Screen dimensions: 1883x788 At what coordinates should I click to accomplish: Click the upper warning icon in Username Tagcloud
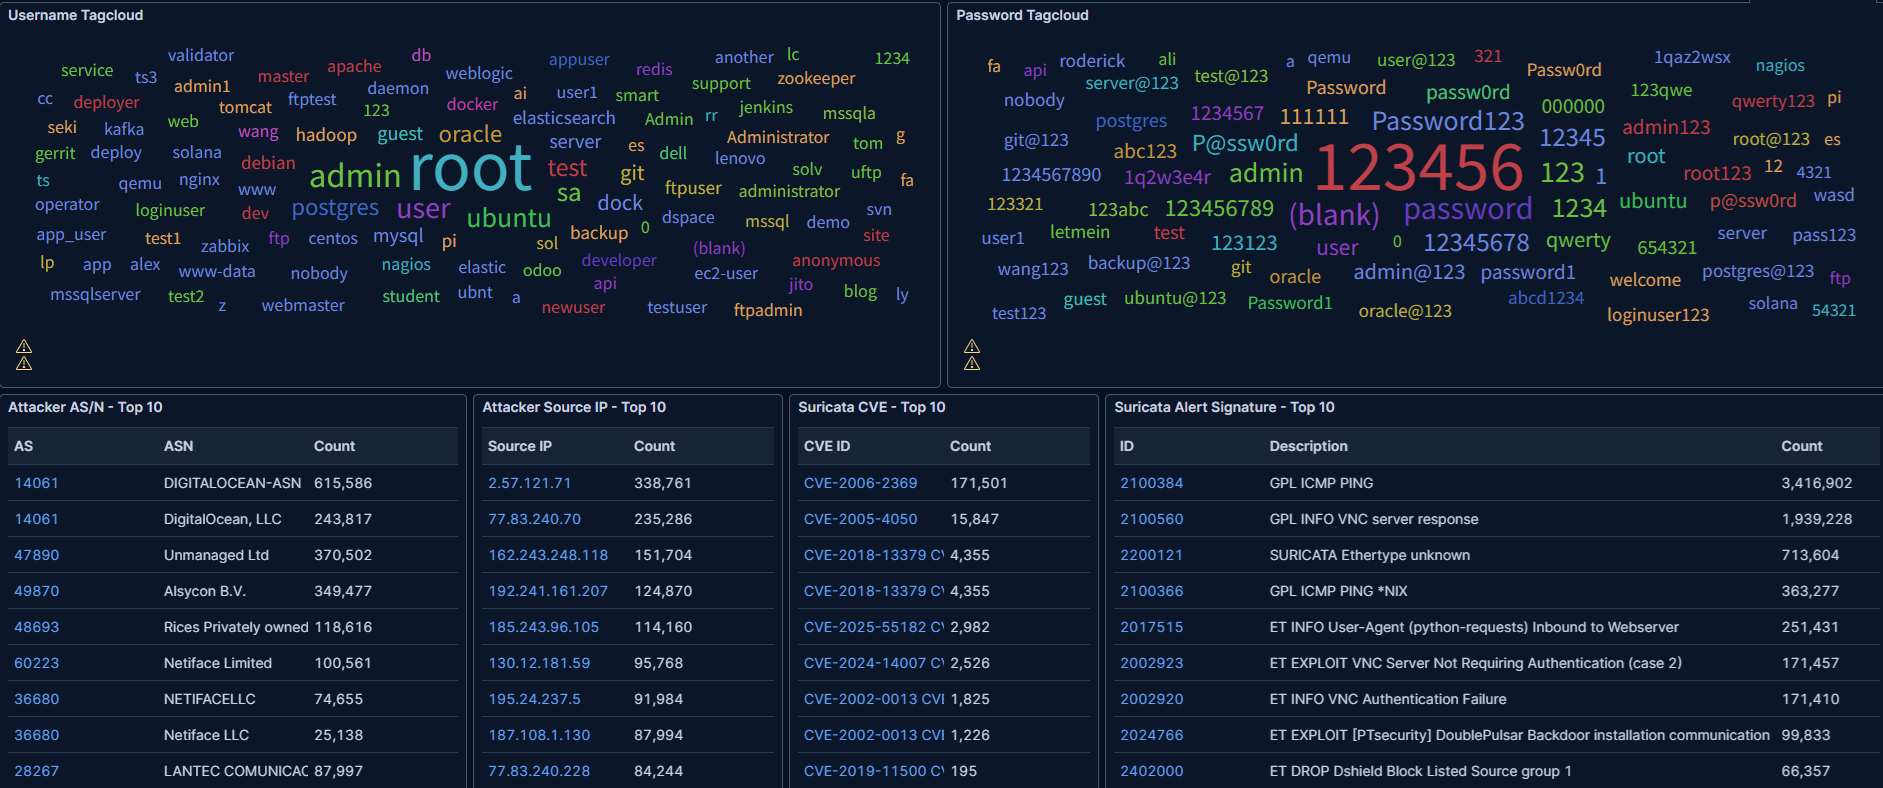tap(24, 346)
